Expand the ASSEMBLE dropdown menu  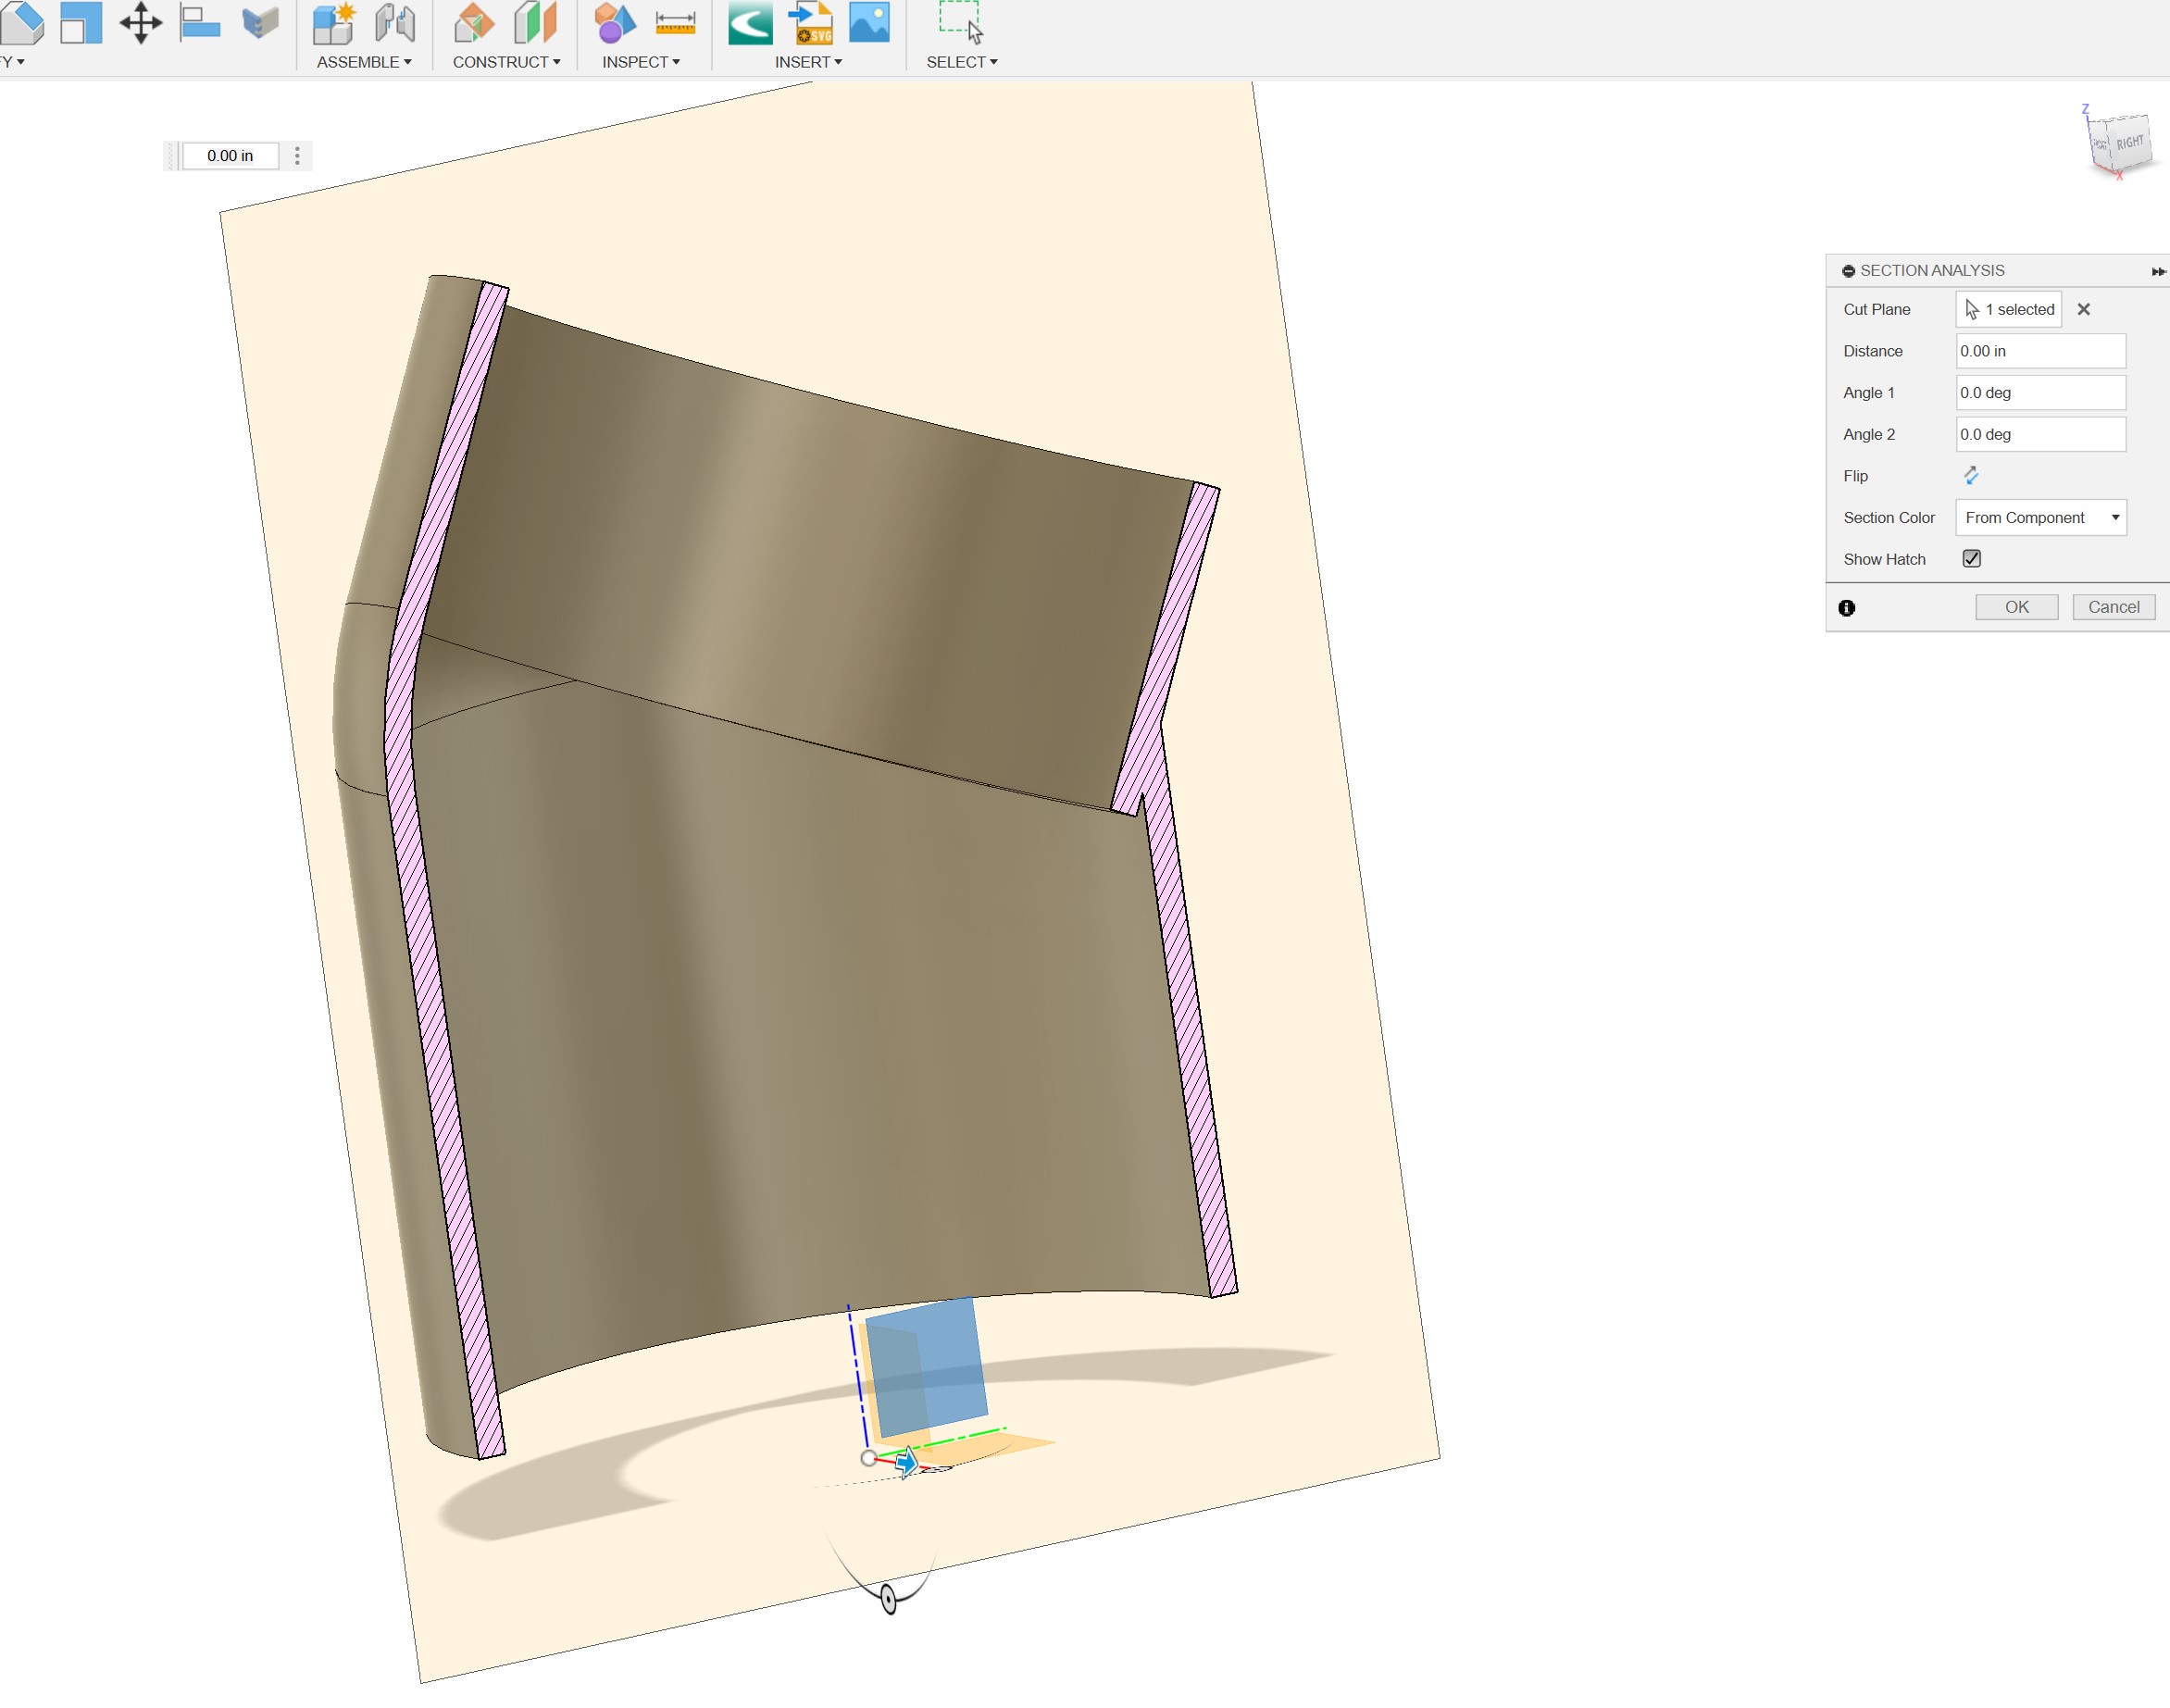364,61
